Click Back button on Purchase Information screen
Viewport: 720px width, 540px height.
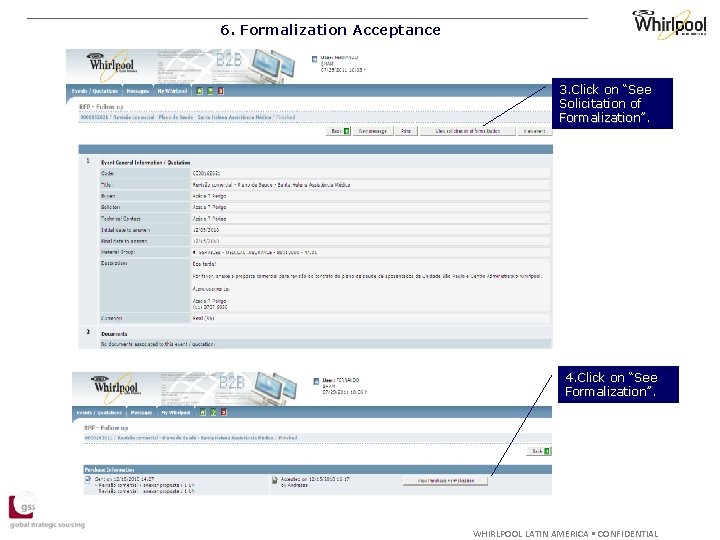539,451
